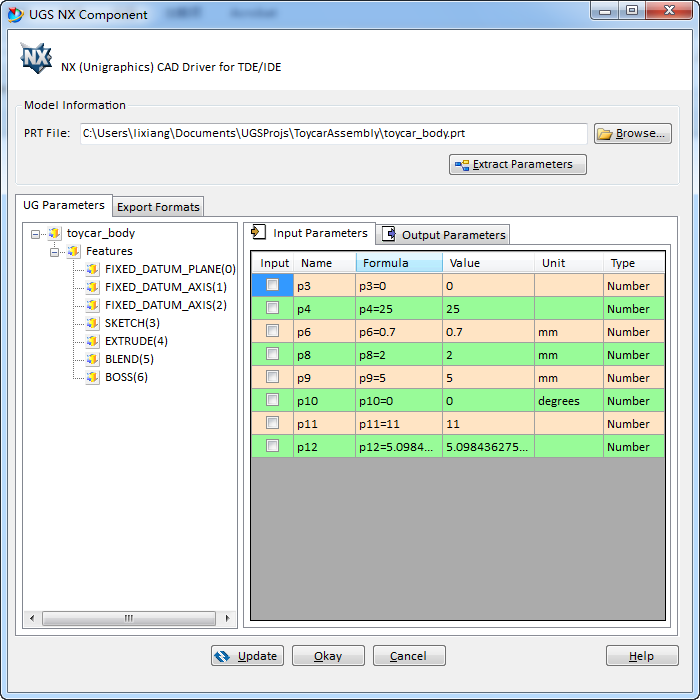
Task: Select SKETCH(3) in the feature tree
Action: [132, 323]
